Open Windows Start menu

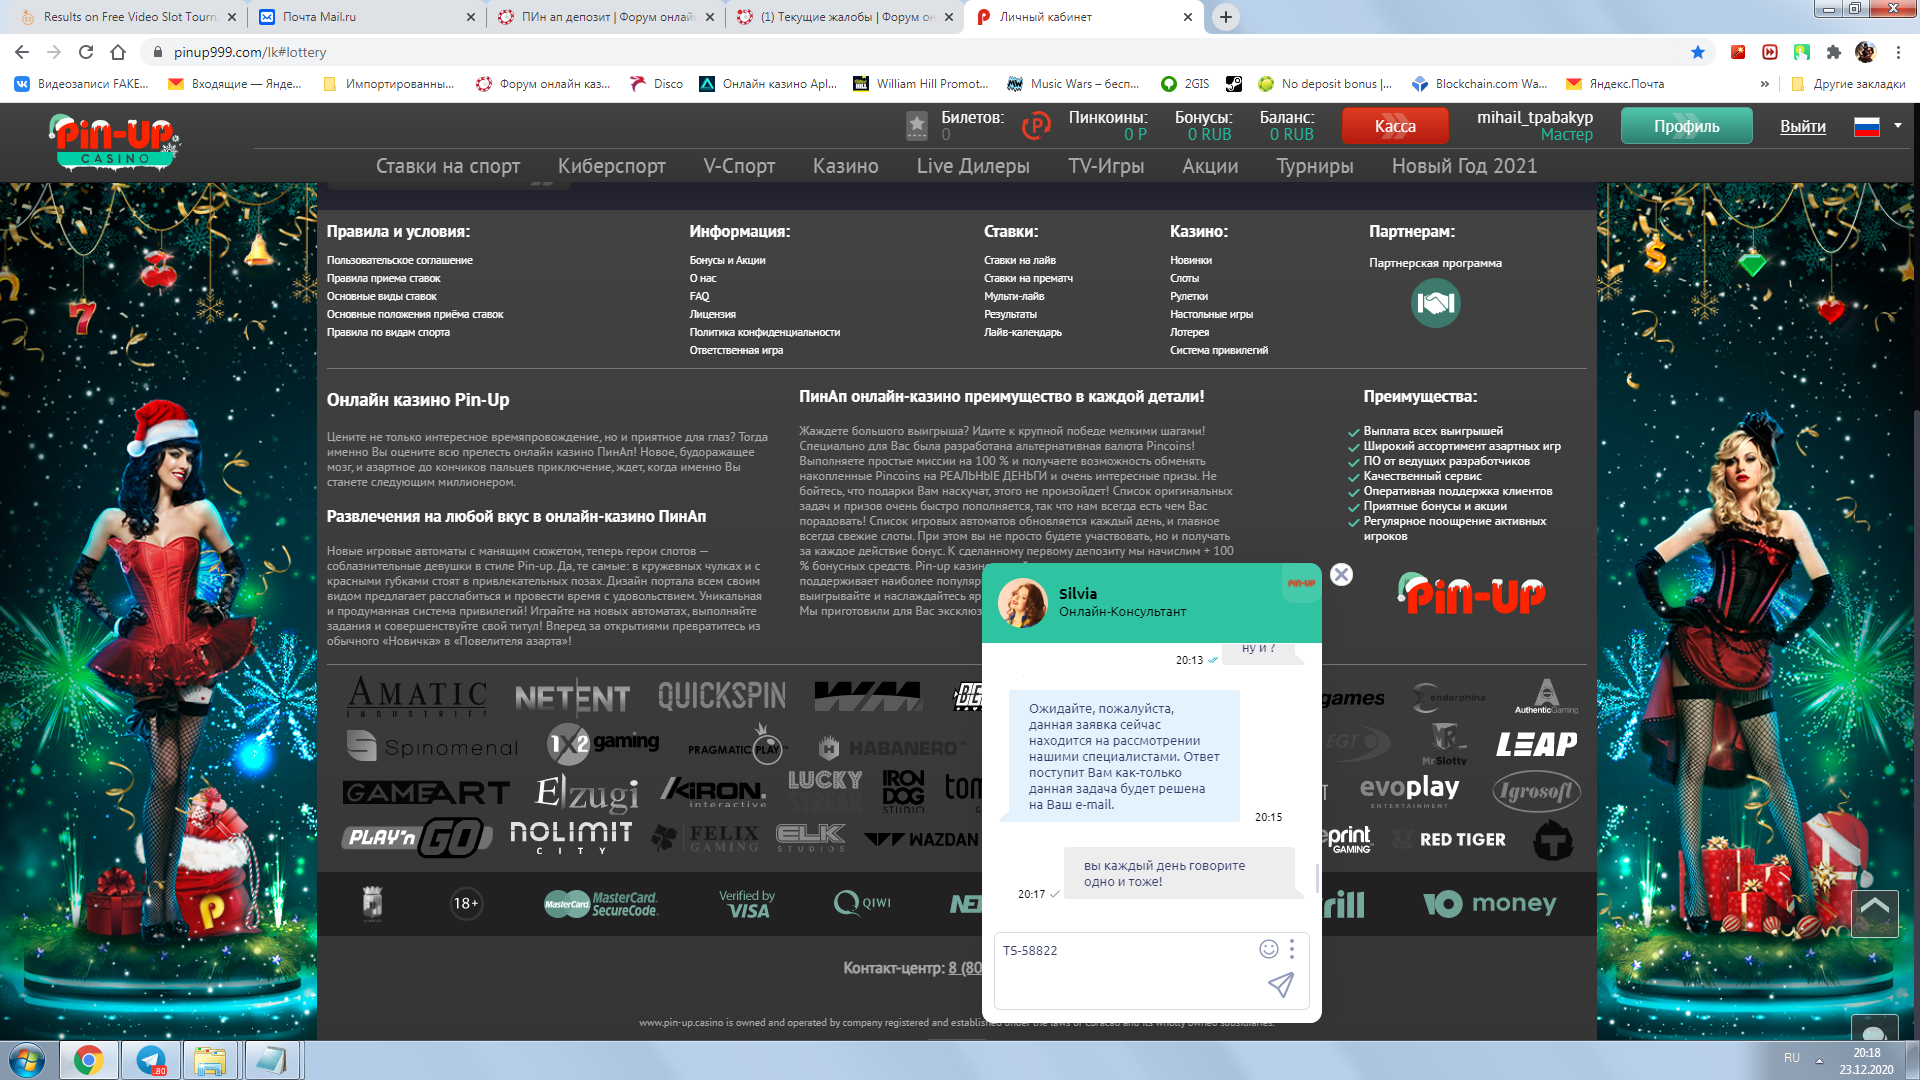(x=27, y=1060)
